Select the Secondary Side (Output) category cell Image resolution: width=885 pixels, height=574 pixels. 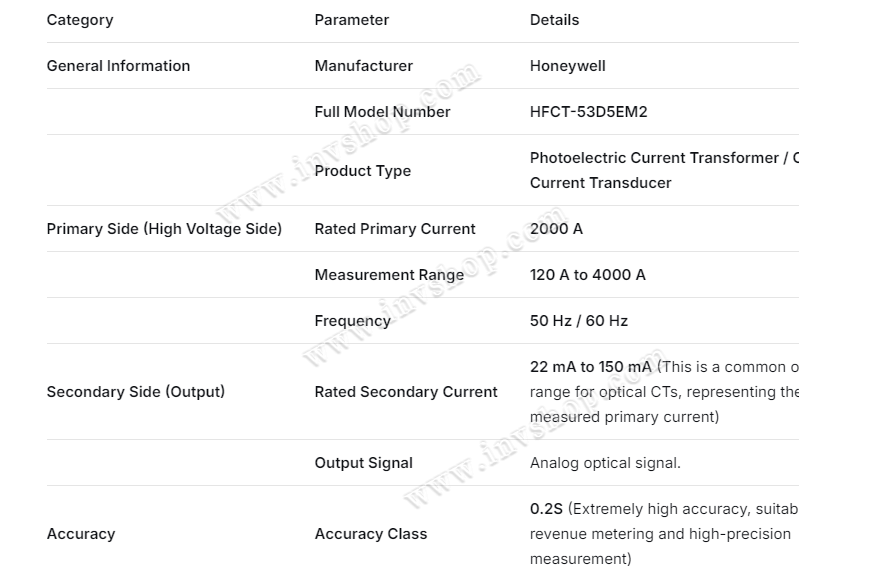135,392
